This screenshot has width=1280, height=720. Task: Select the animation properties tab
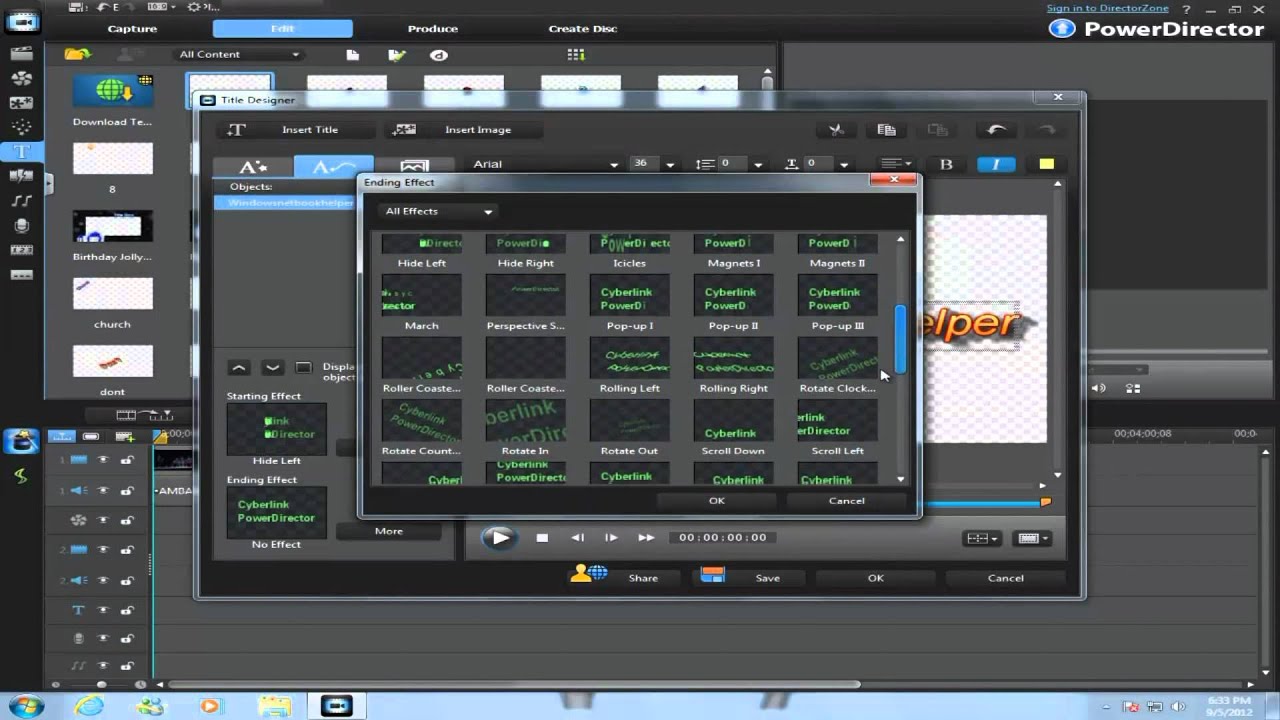[333, 167]
